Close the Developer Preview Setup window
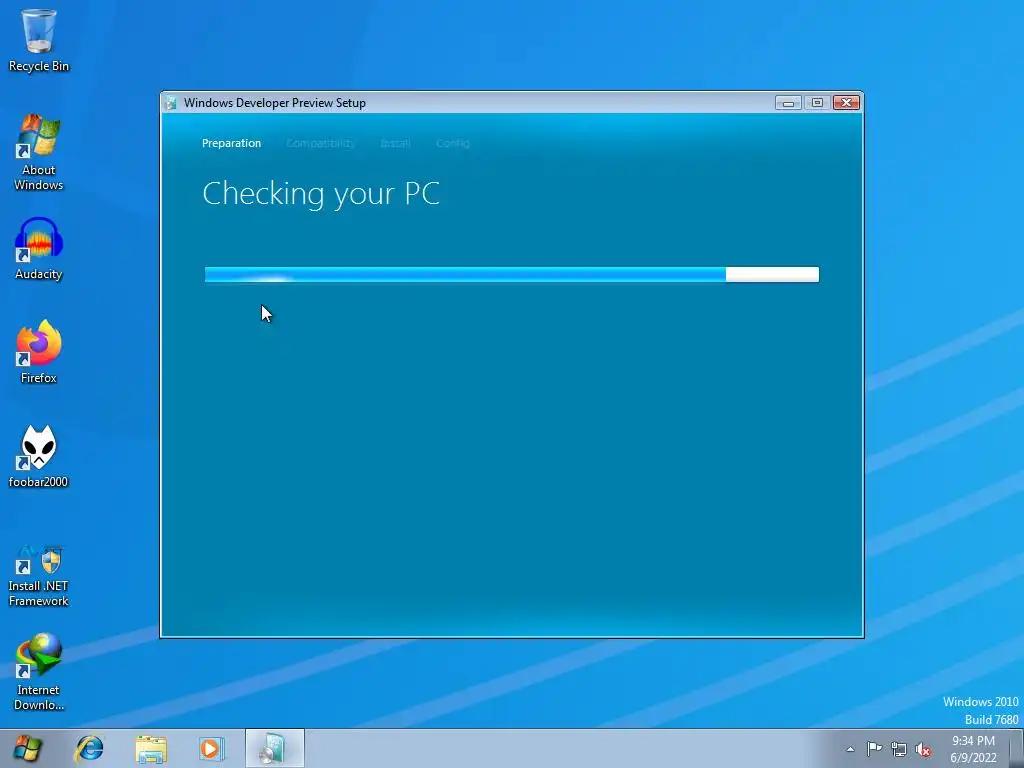The height and width of the screenshot is (768, 1024). 846,103
